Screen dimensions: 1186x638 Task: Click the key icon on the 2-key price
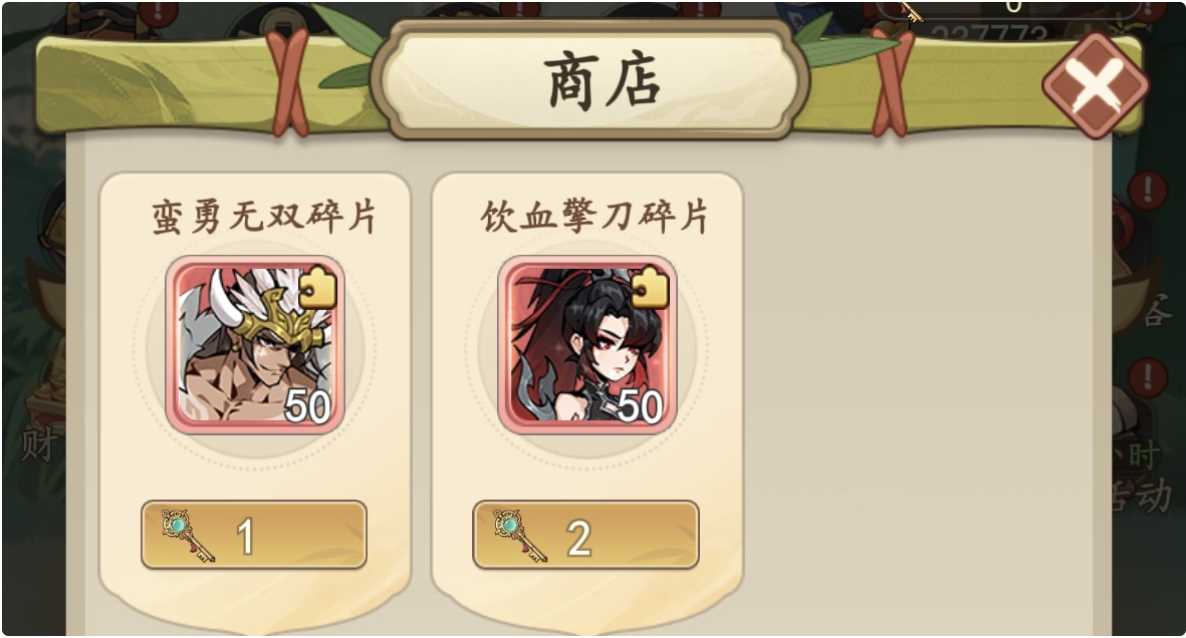pos(520,535)
